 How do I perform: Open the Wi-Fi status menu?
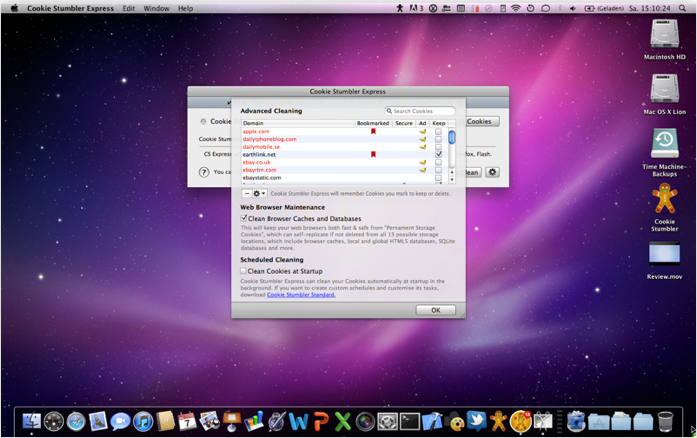(x=516, y=8)
